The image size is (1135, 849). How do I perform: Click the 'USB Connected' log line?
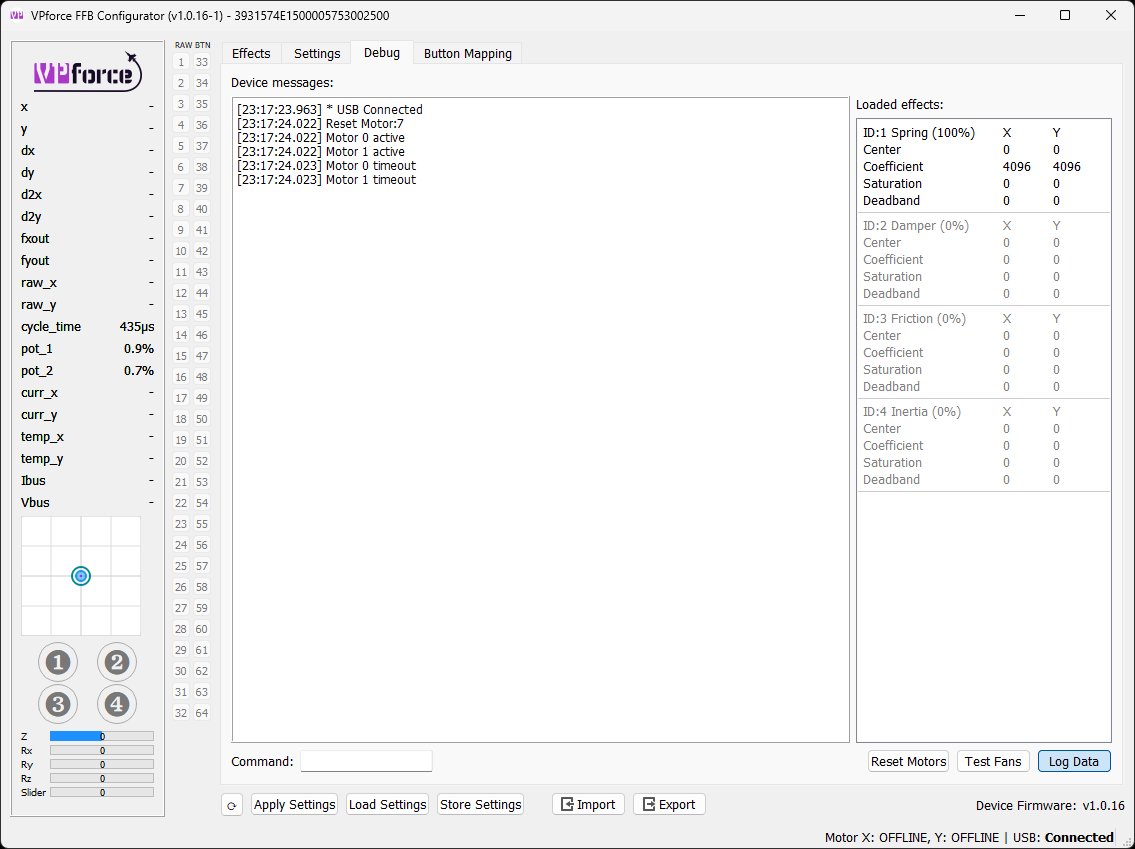click(x=330, y=110)
